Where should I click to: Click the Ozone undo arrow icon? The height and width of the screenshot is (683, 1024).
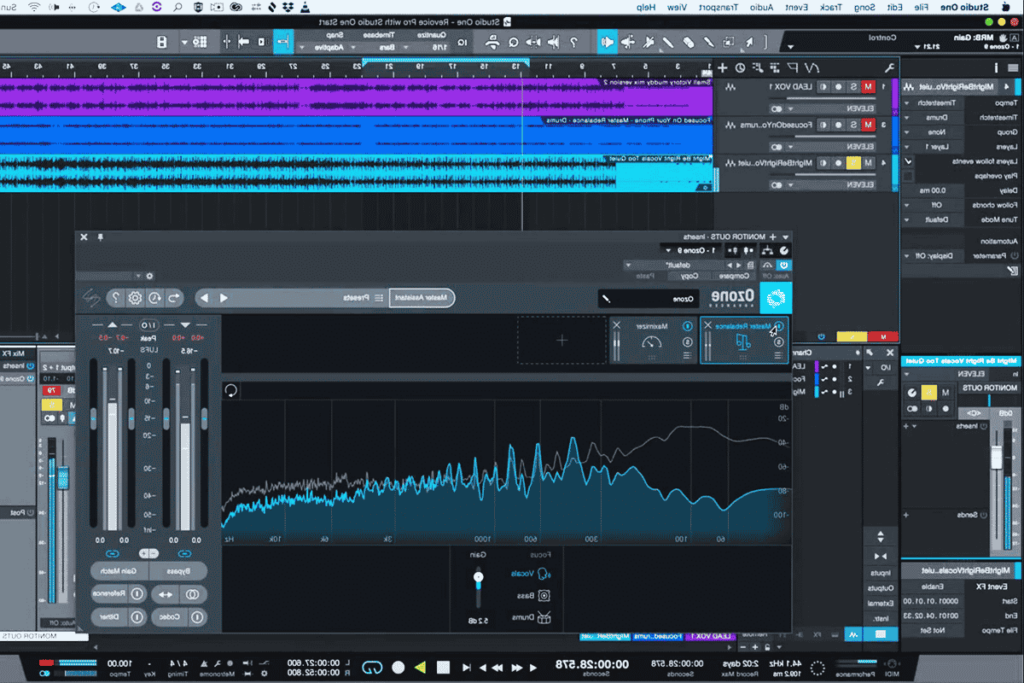click(174, 298)
